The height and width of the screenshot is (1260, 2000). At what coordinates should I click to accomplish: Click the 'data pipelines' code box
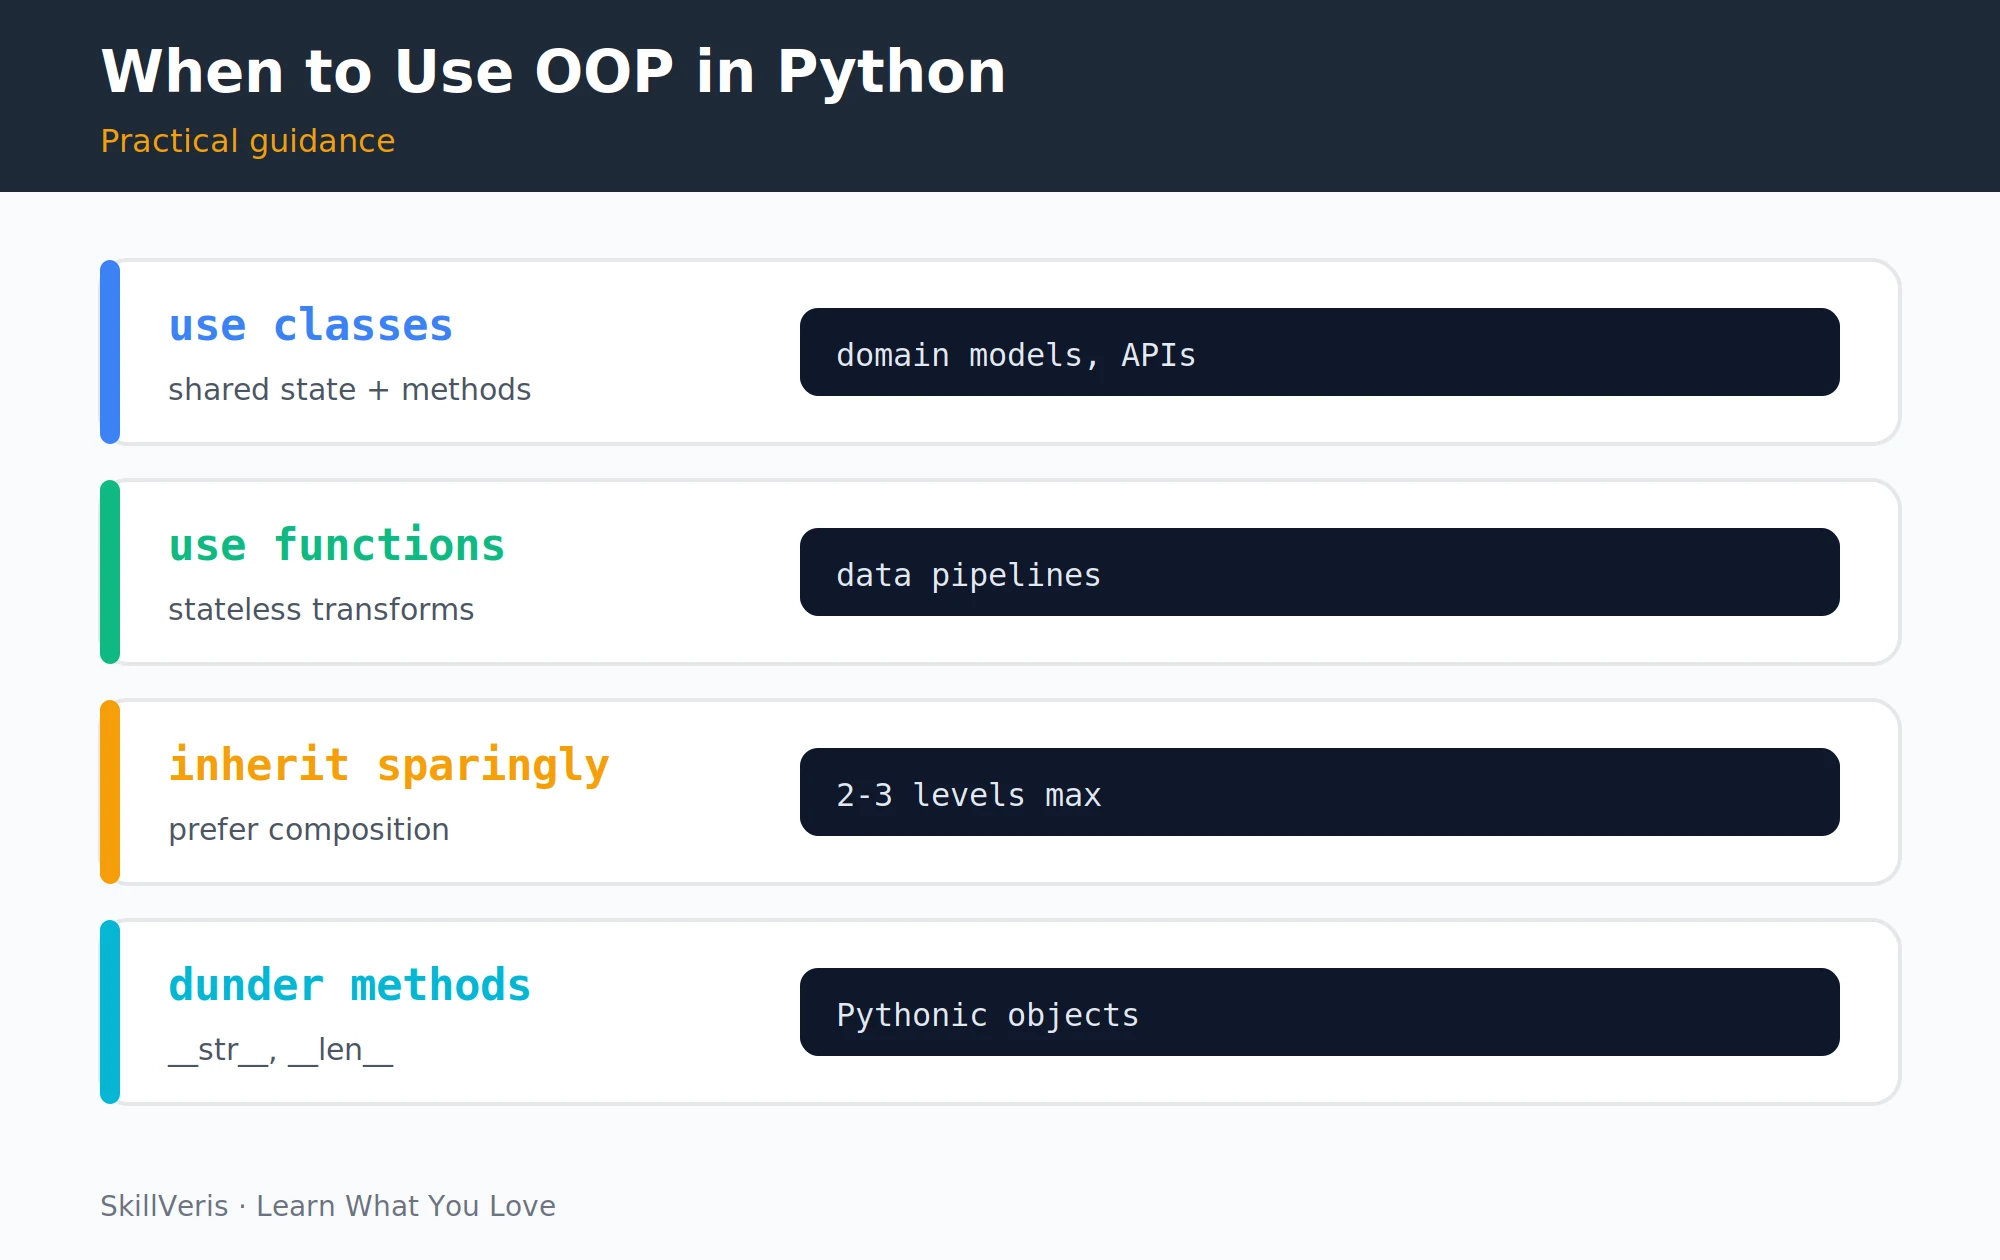point(1320,572)
